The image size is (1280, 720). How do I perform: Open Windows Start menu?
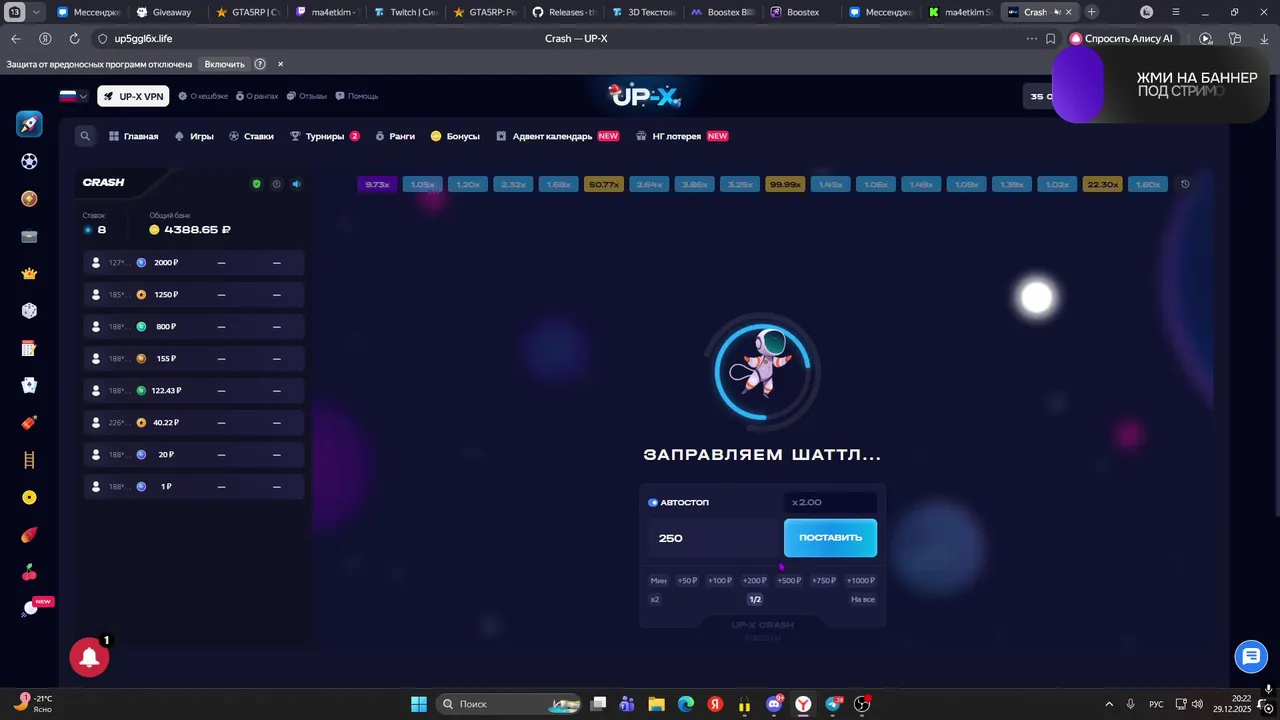pos(419,704)
